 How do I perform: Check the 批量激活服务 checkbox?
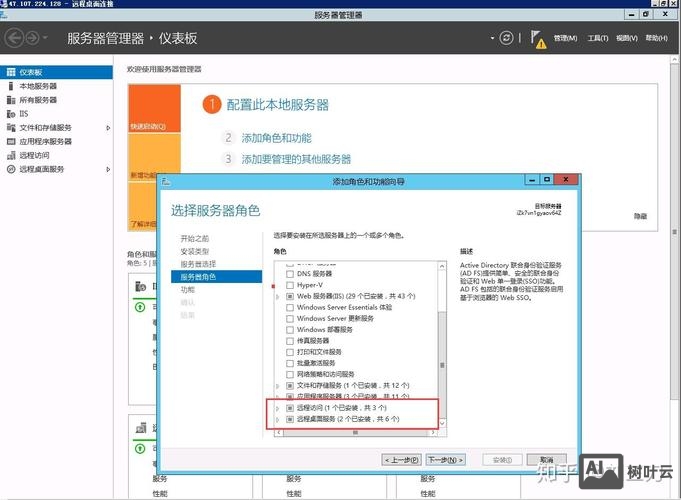[290, 363]
